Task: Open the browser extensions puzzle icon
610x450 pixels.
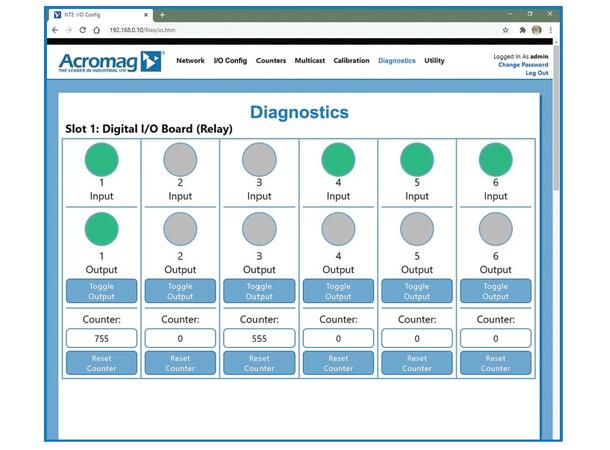Action: click(521, 30)
